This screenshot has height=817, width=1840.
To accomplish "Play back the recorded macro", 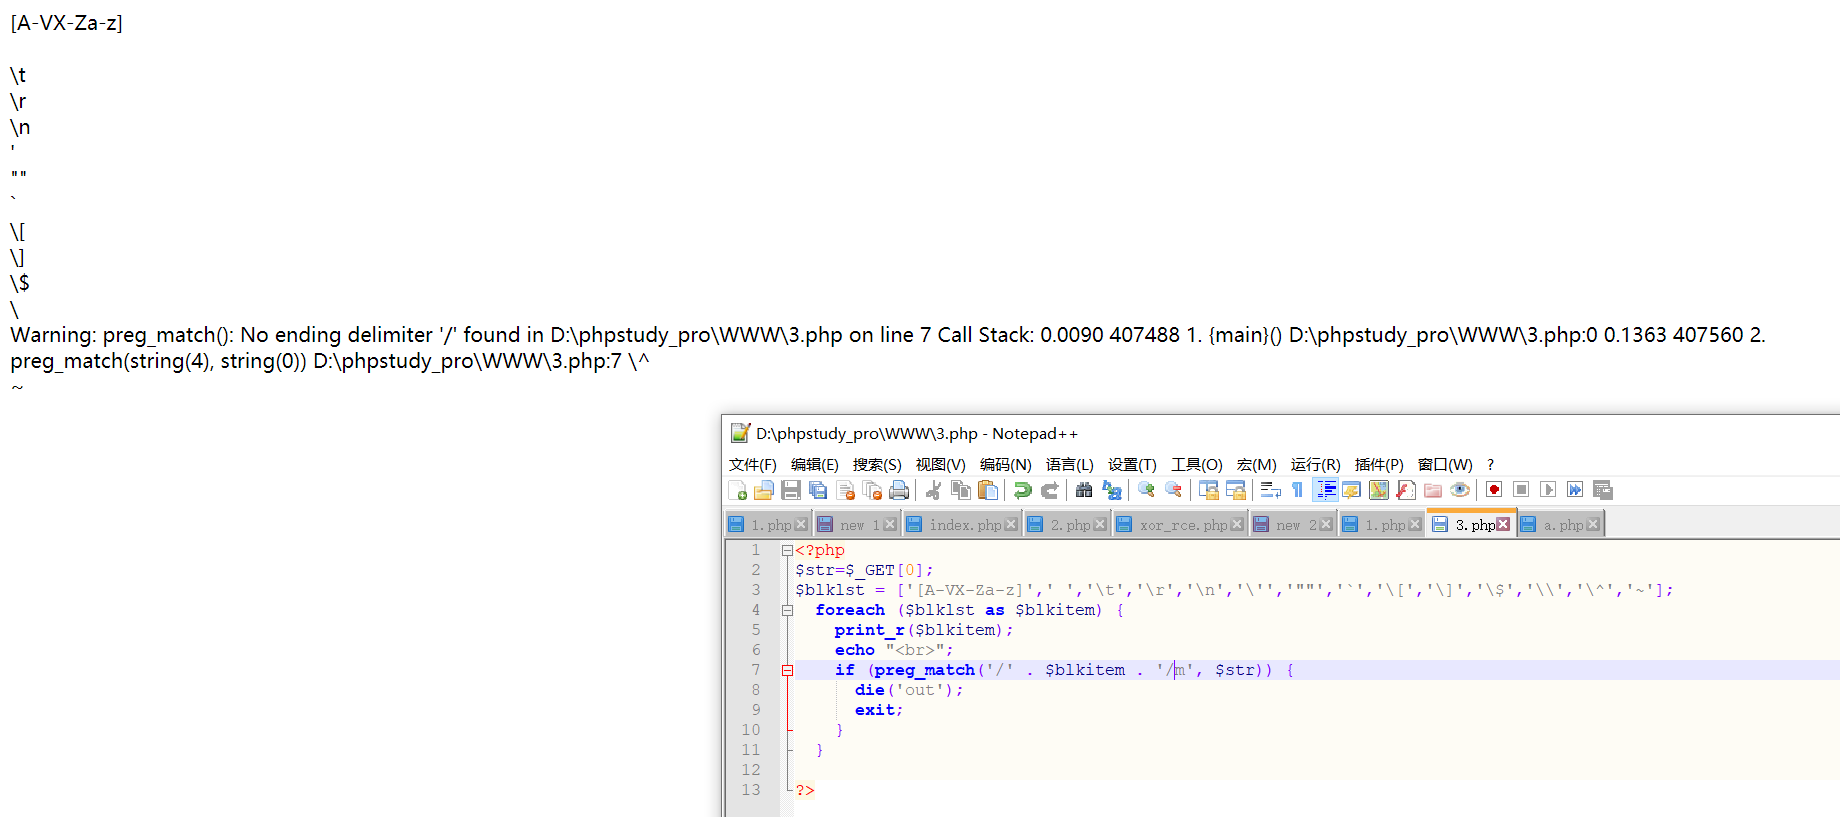I will point(1548,490).
